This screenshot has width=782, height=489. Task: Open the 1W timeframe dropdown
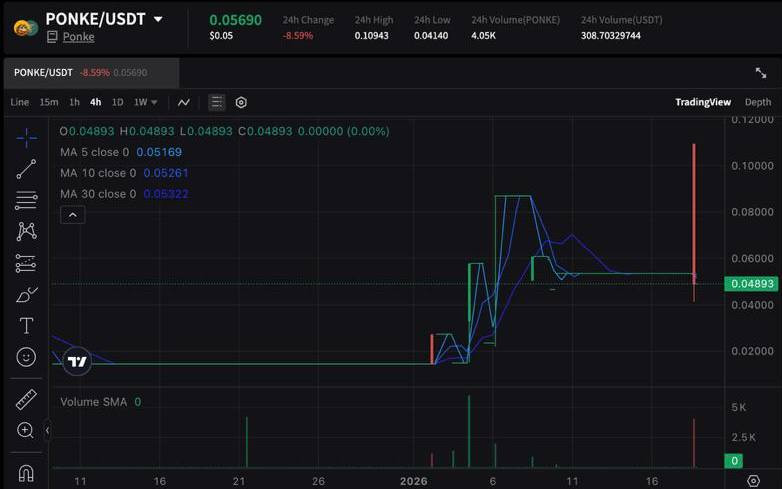[x=146, y=102]
